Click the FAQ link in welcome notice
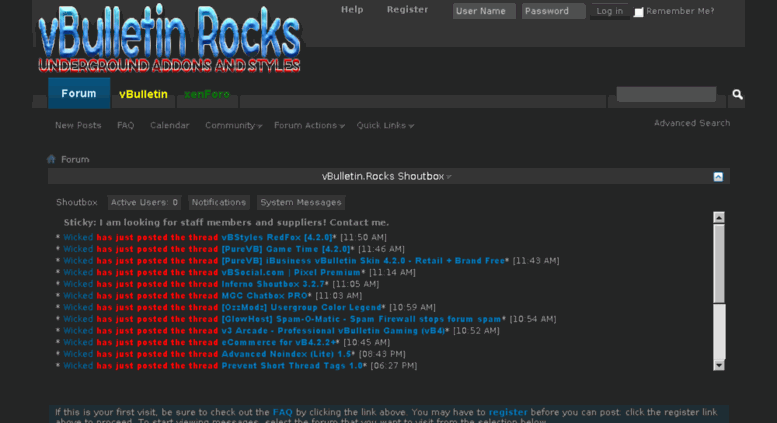 [x=282, y=412]
